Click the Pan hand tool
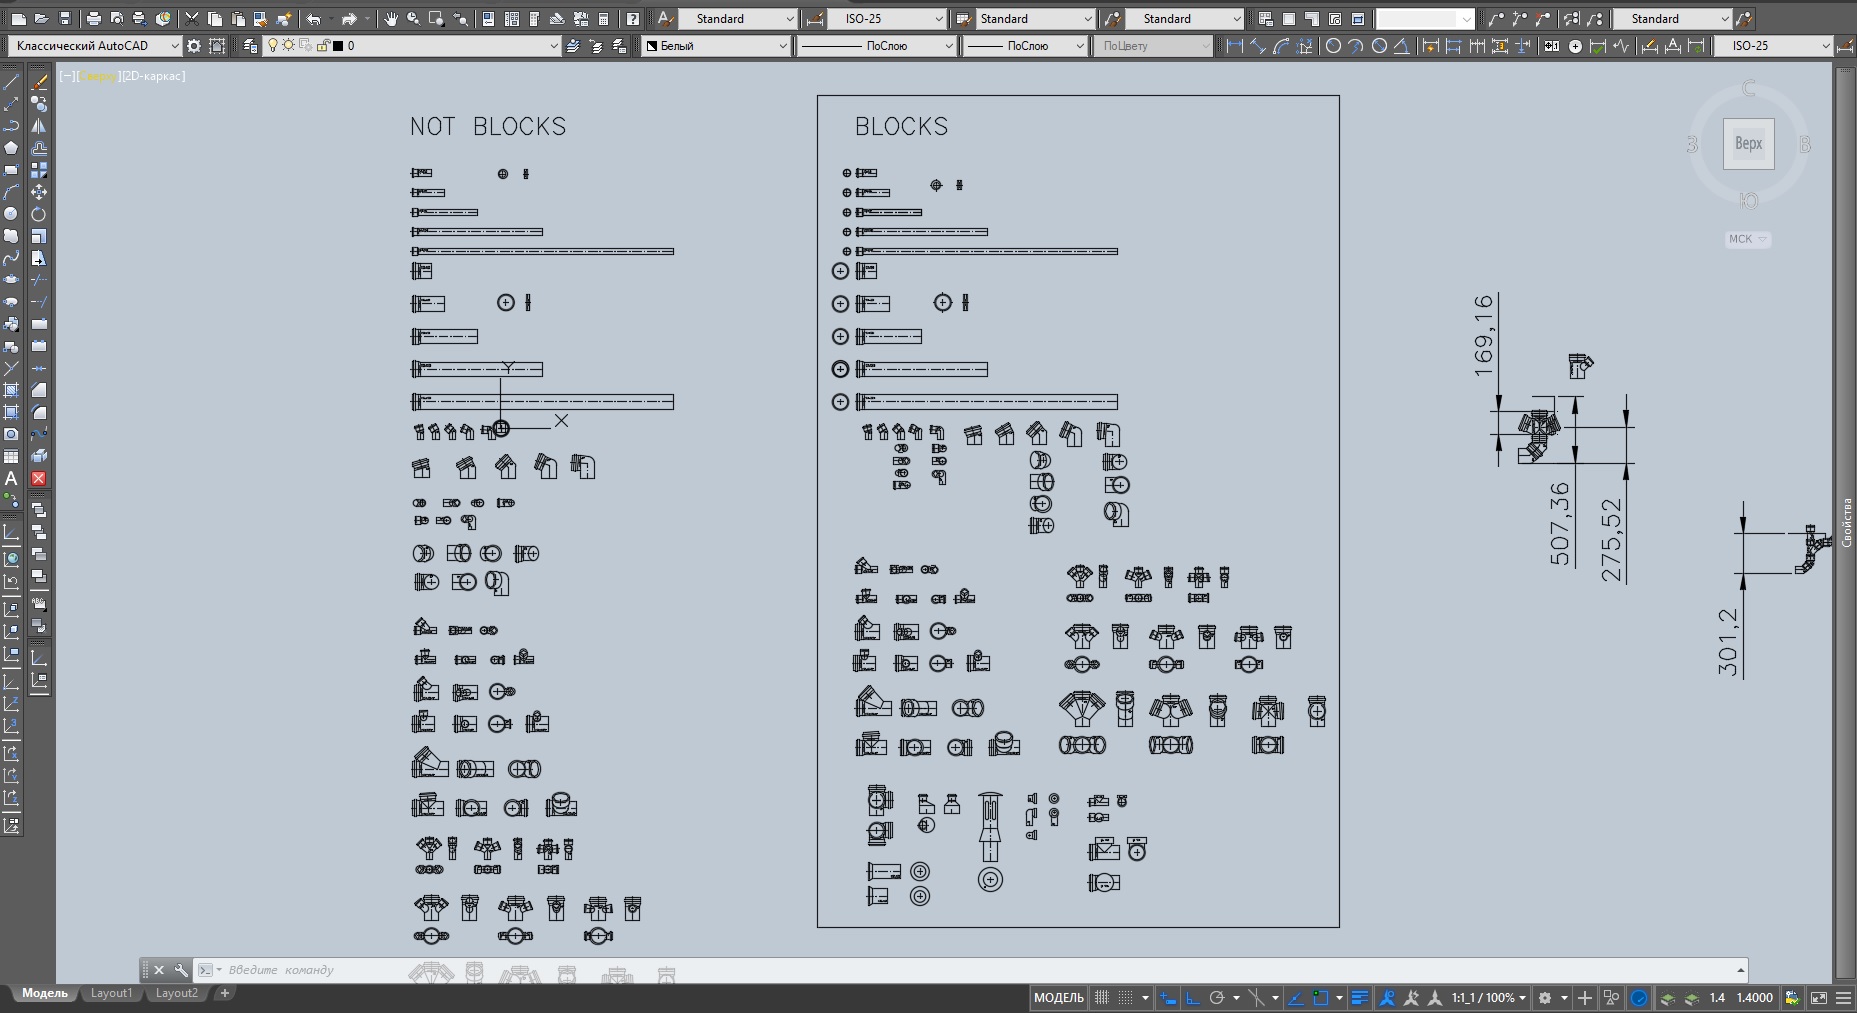The height and width of the screenshot is (1013, 1857). (391, 19)
